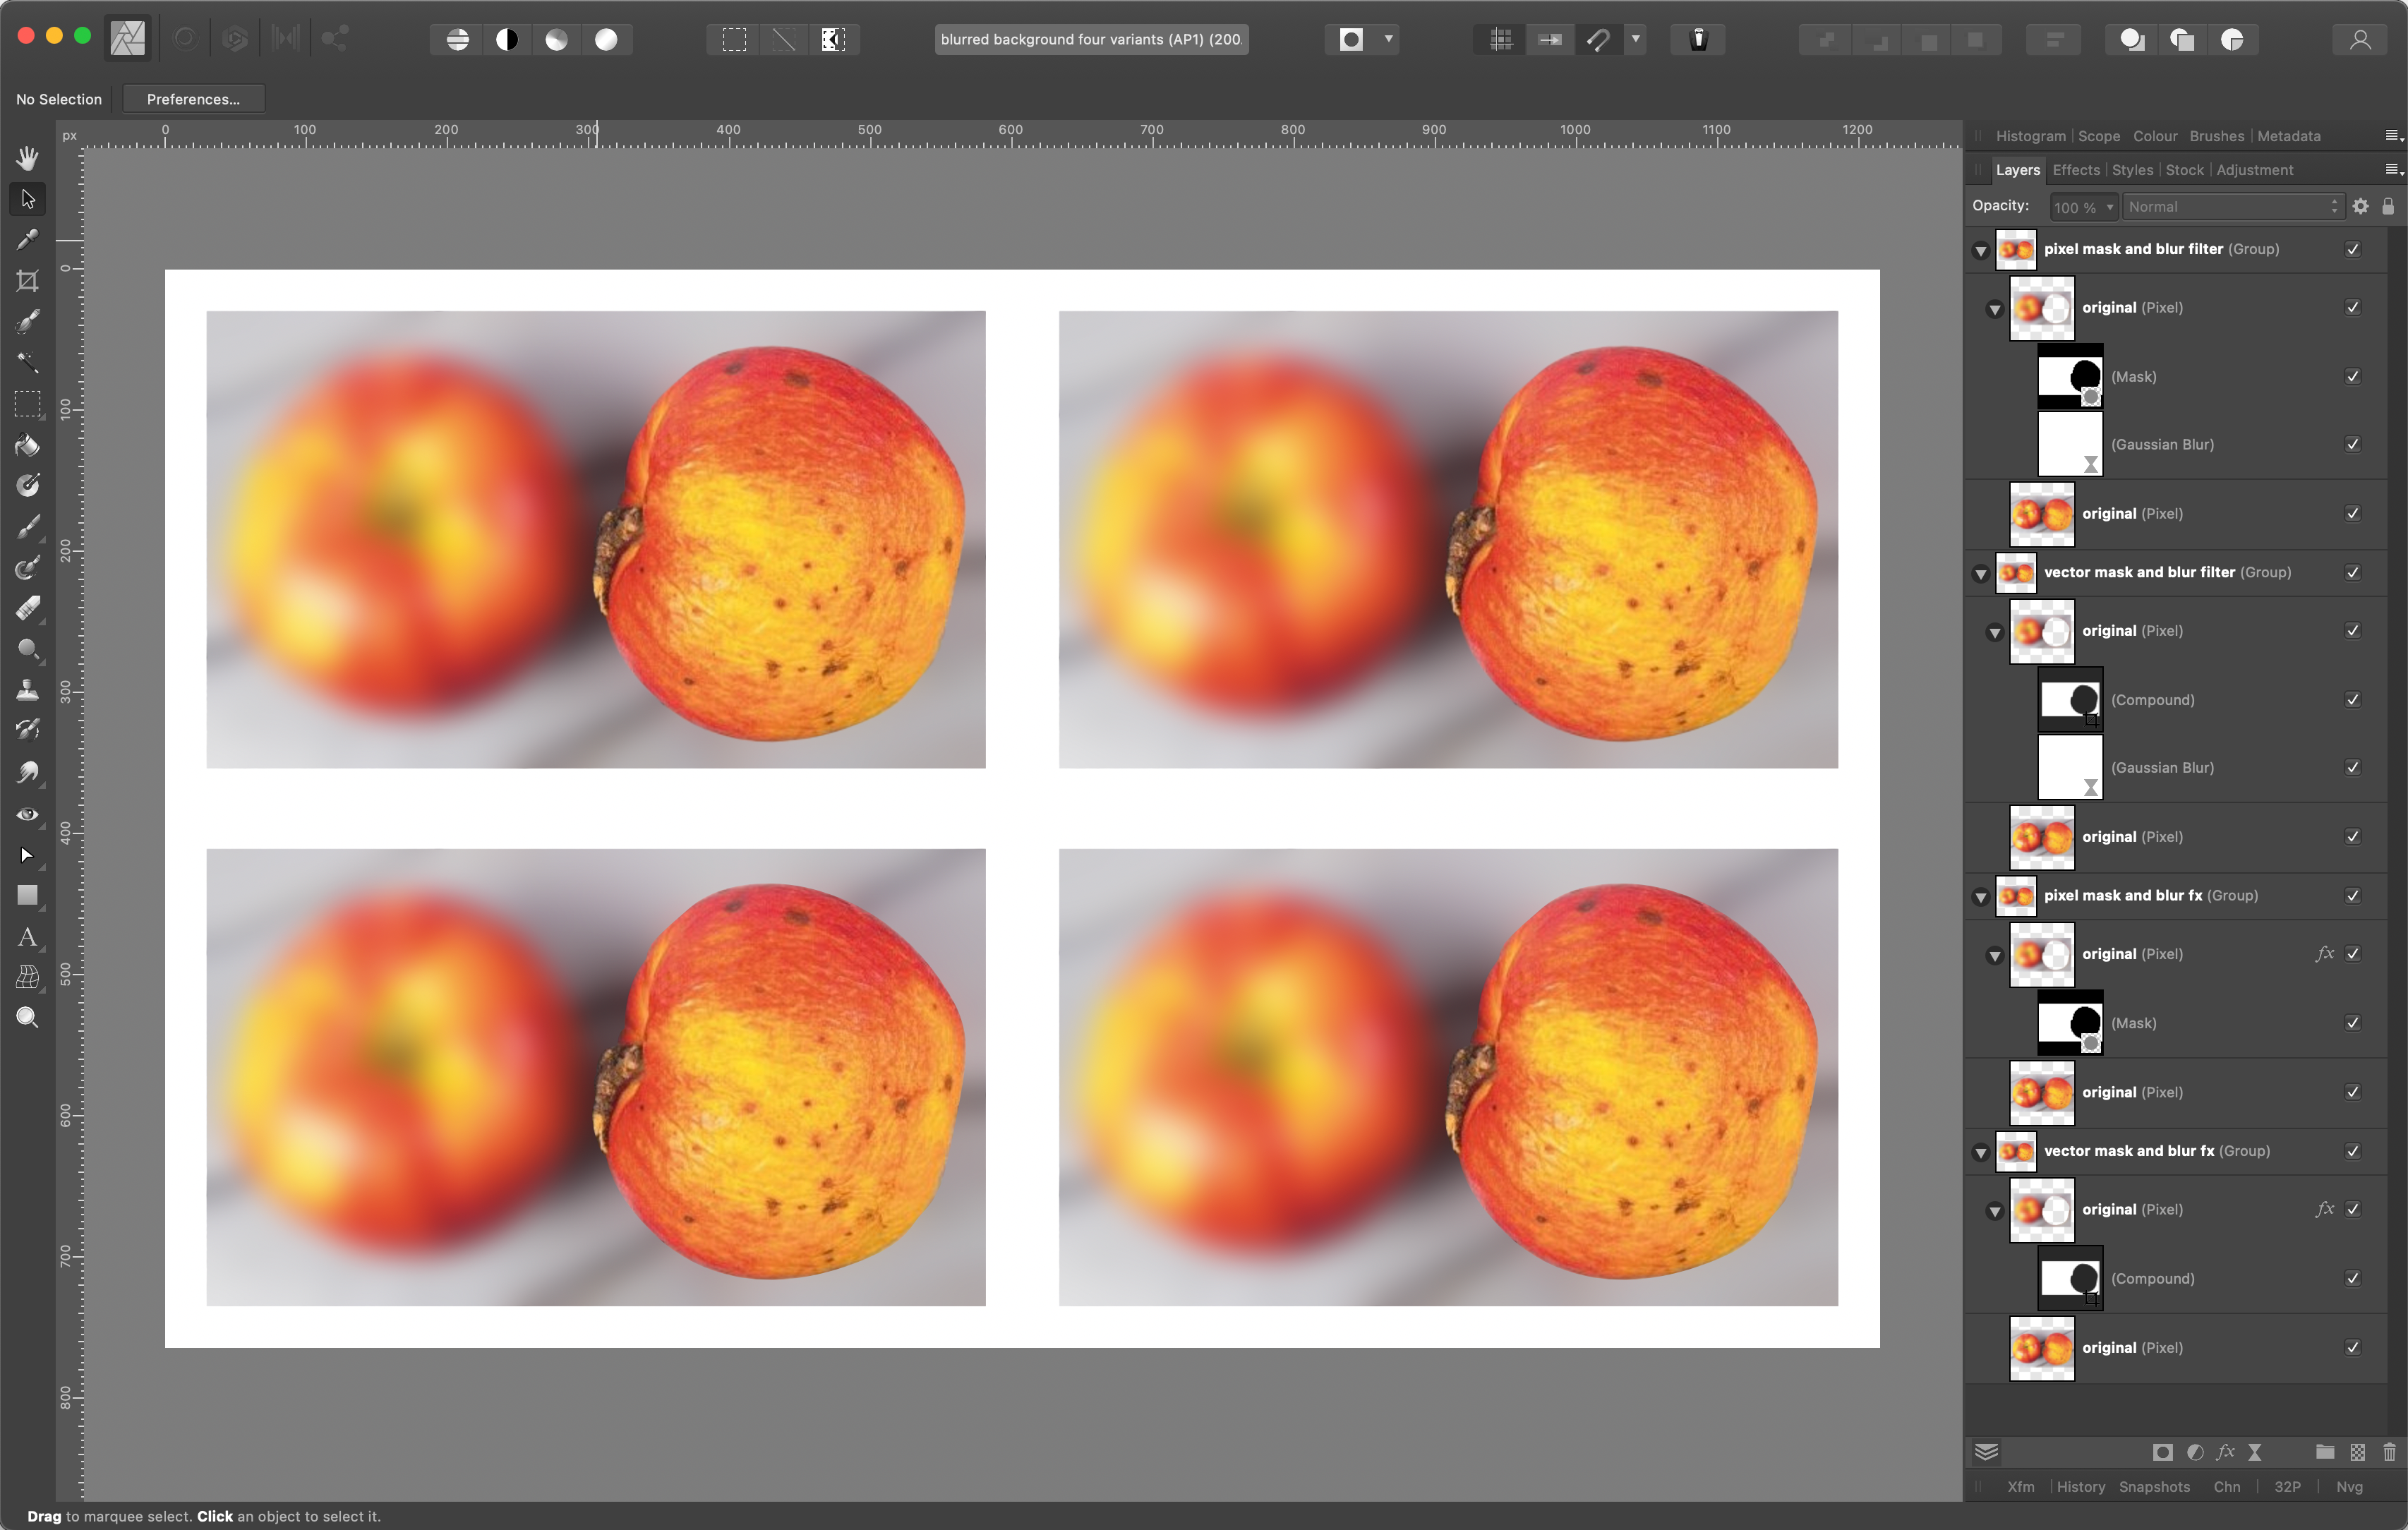Open Layer Effects fx in Layers footer
This screenshot has height=1530, width=2408.
point(2225,1452)
